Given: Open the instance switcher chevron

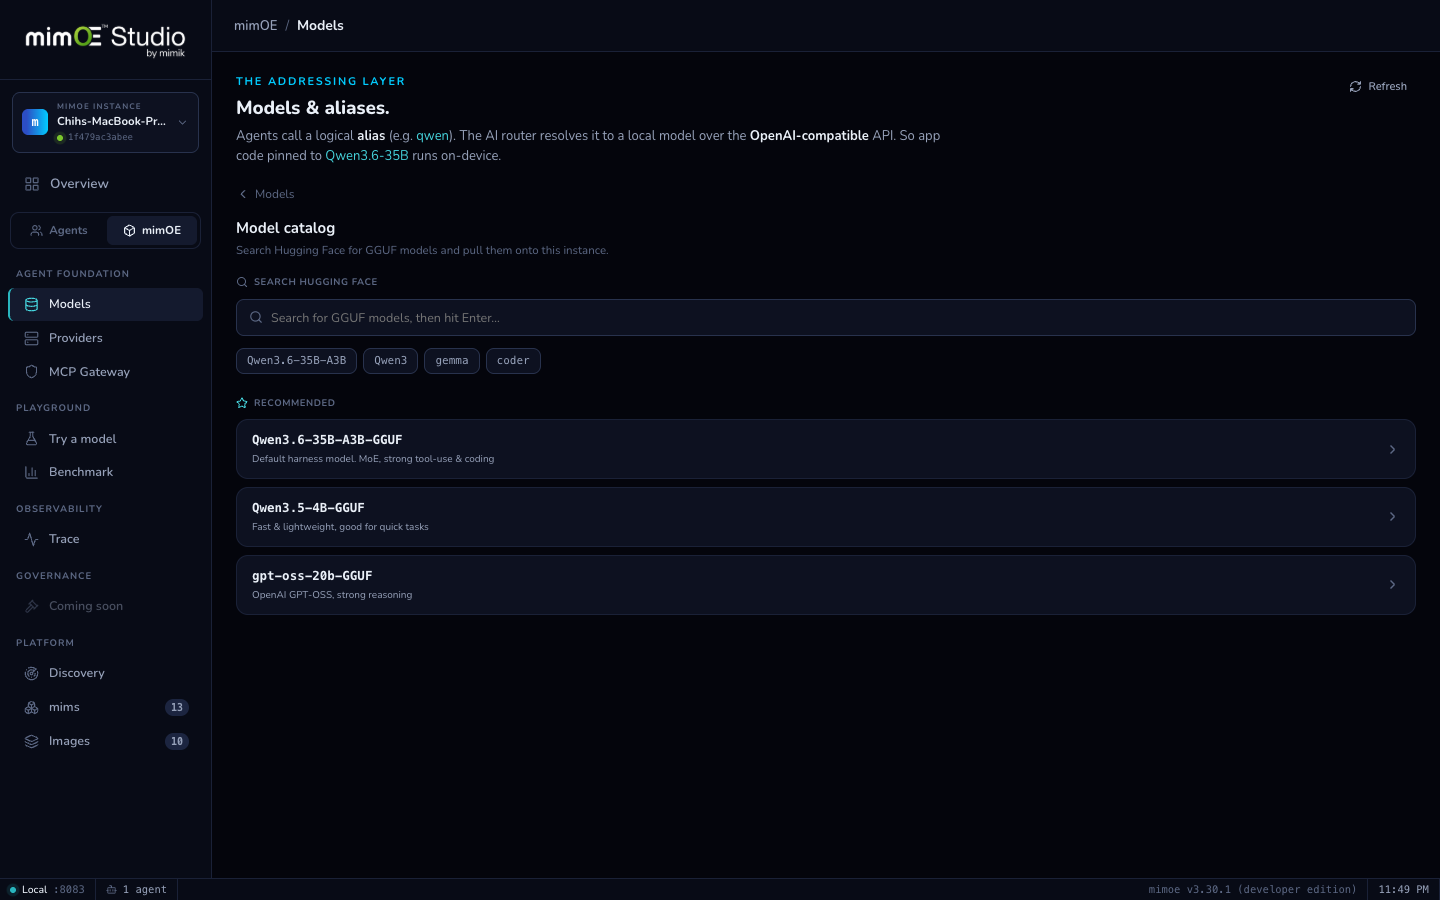Looking at the screenshot, I should click(x=182, y=122).
